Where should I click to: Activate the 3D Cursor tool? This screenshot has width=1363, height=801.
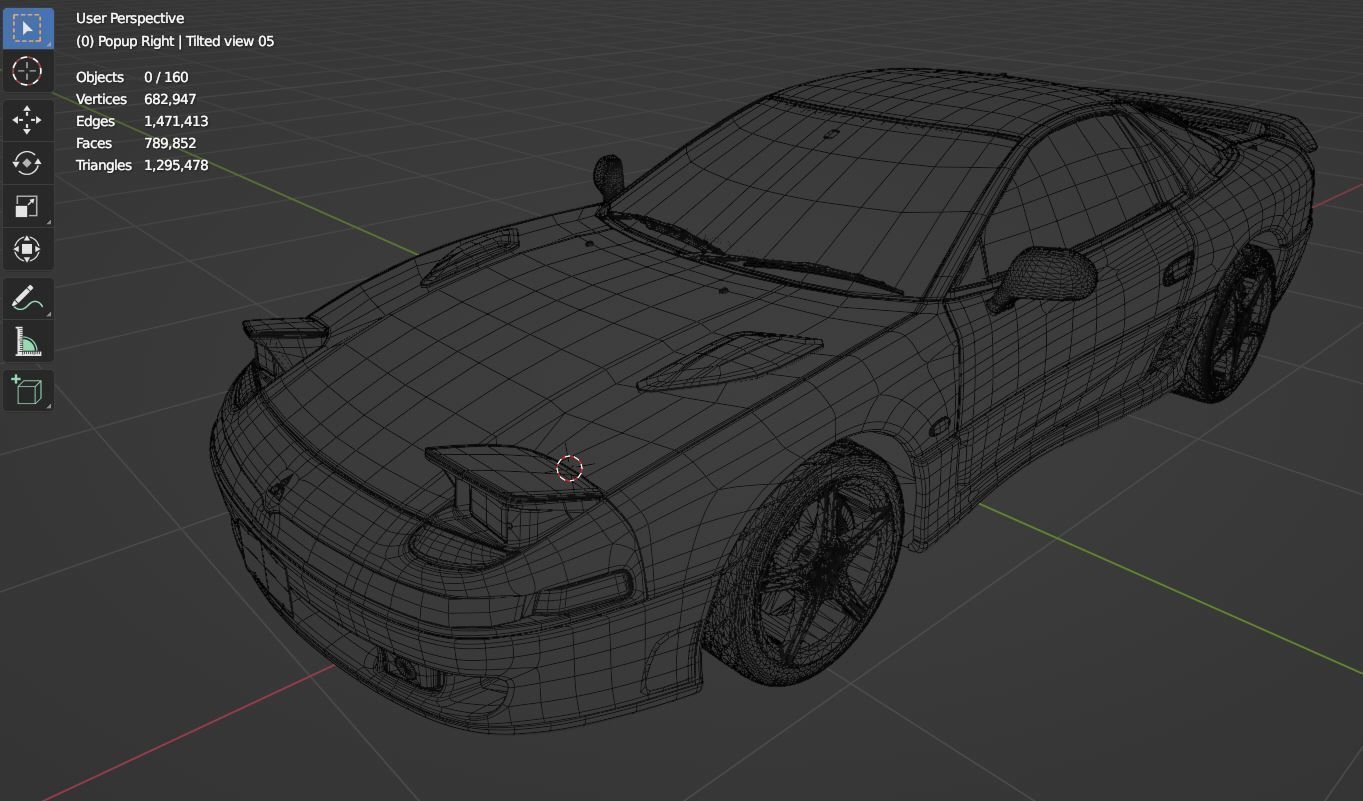click(27, 71)
